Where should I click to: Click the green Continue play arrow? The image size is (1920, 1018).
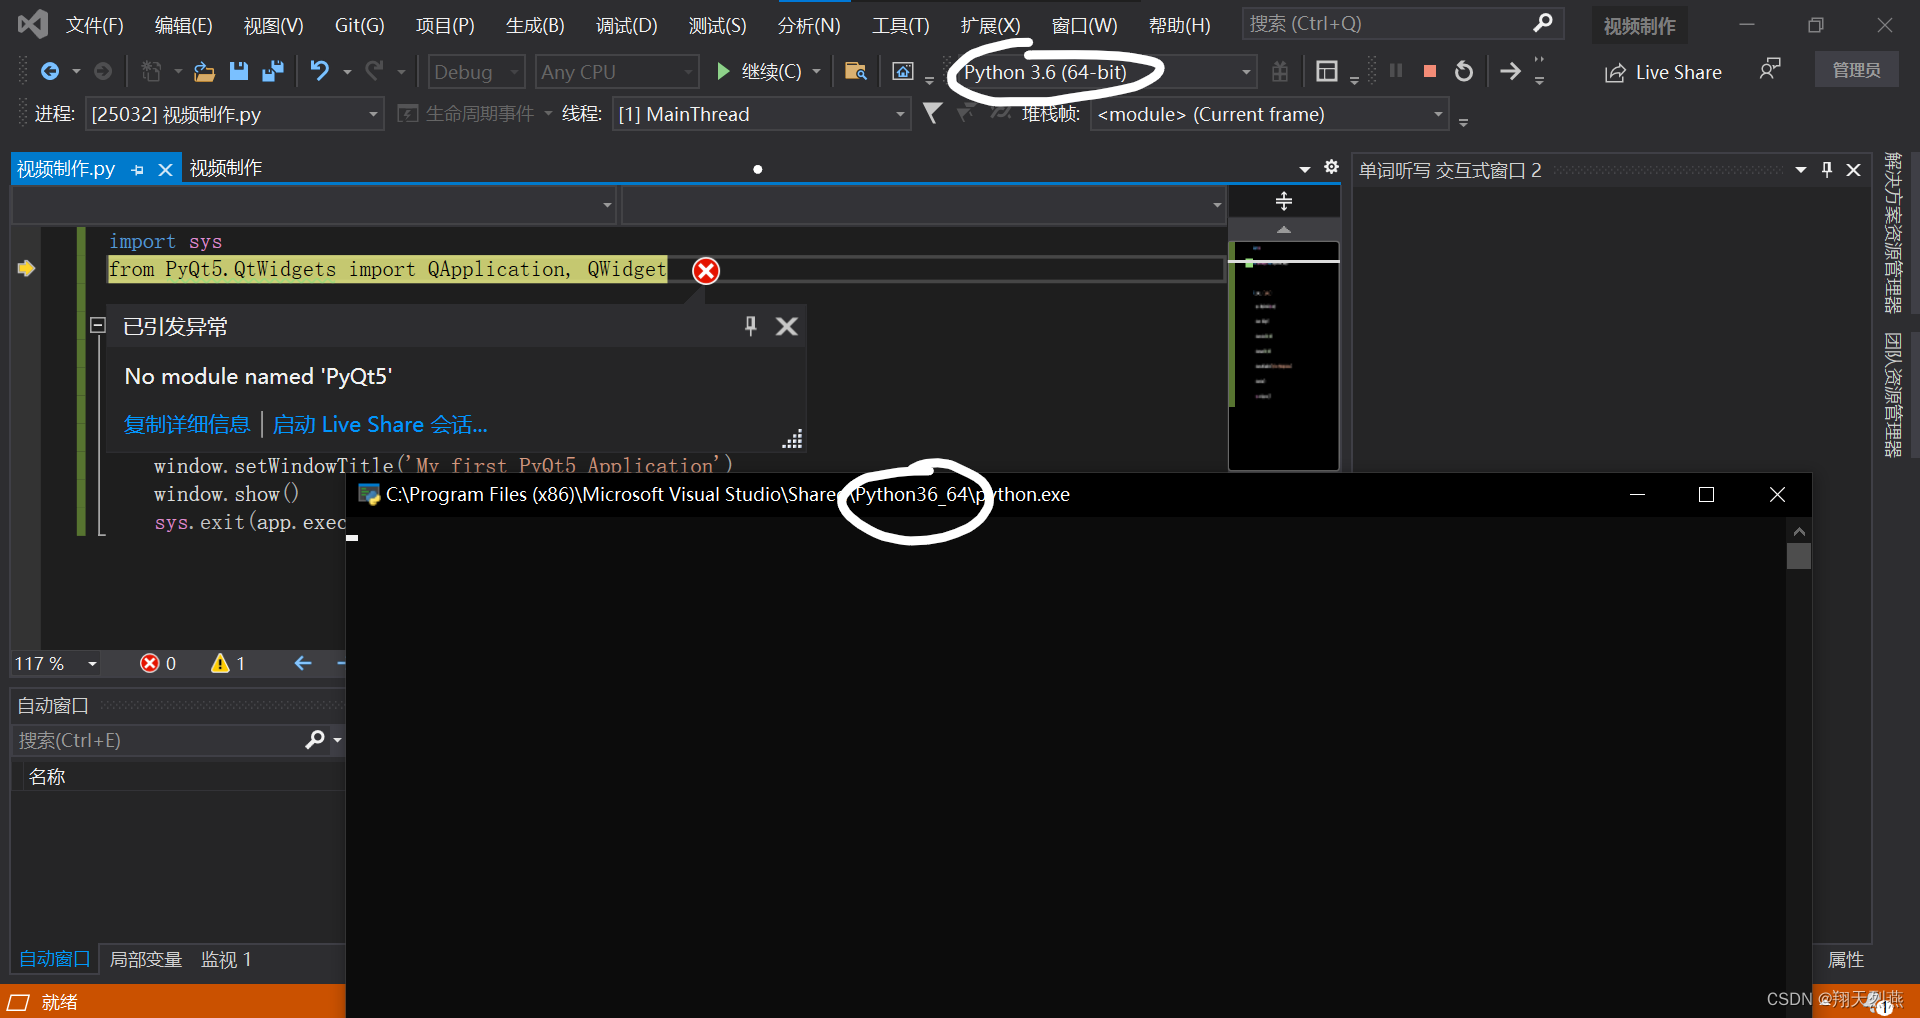723,71
